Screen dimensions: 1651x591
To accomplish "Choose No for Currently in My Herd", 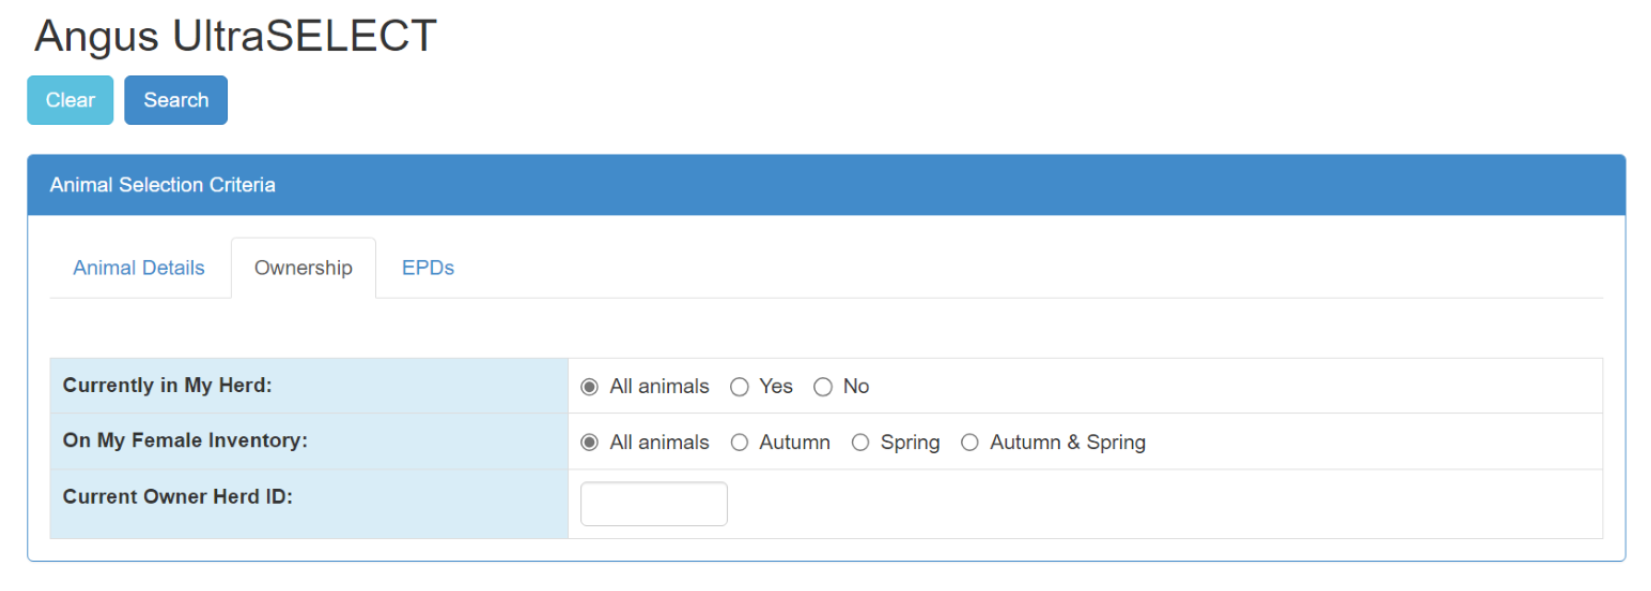I will pos(822,387).
